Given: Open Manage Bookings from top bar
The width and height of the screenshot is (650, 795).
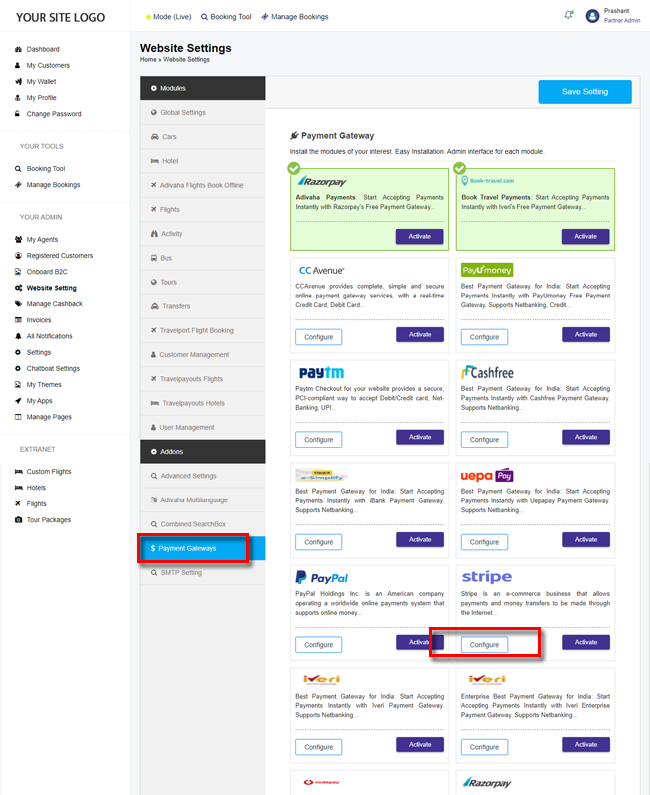Looking at the screenshot, I should click(x=295, y=17).
